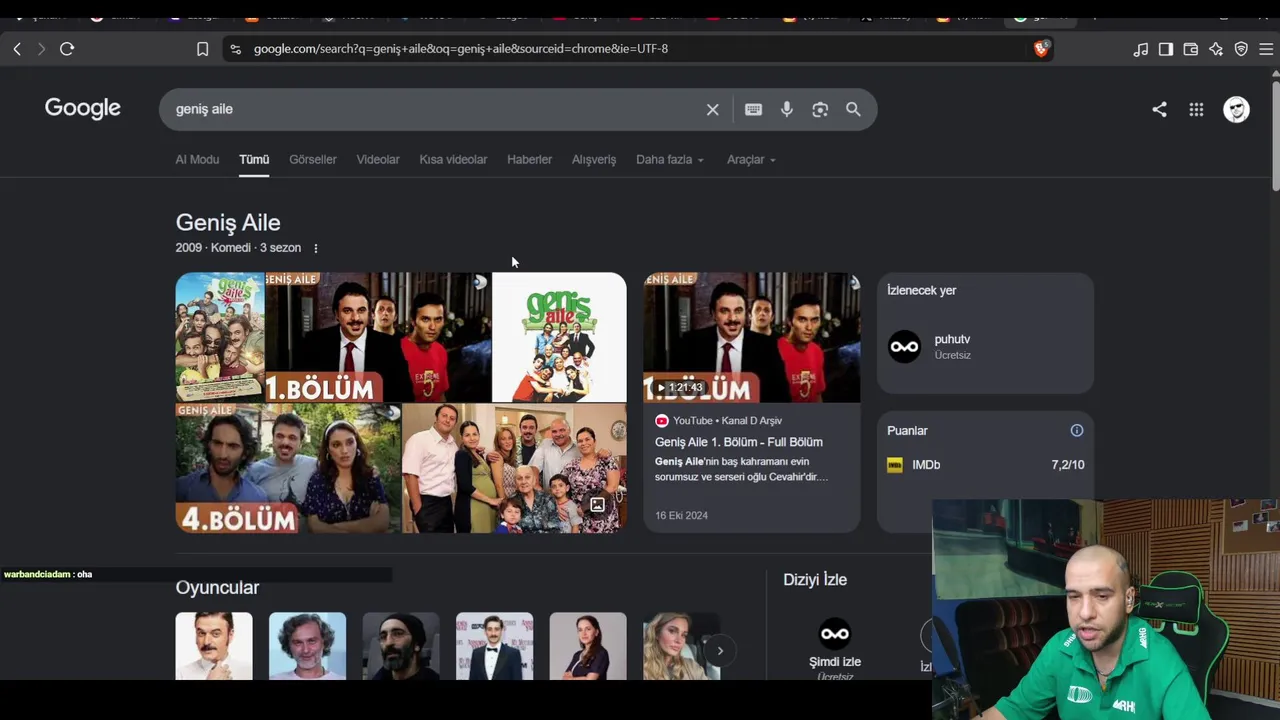This screenshot has height=720, width=1280.
Task: Select the fifth cast member photo
Action: [588, 646]
